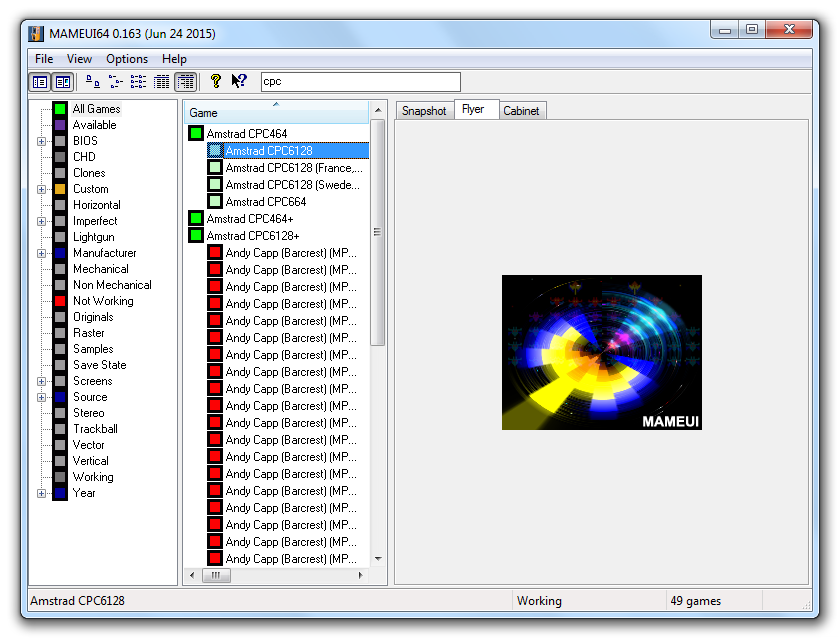Toggle grouped view toolbar button
This screenshot has height=640, width=839.
tap(186, 82)
